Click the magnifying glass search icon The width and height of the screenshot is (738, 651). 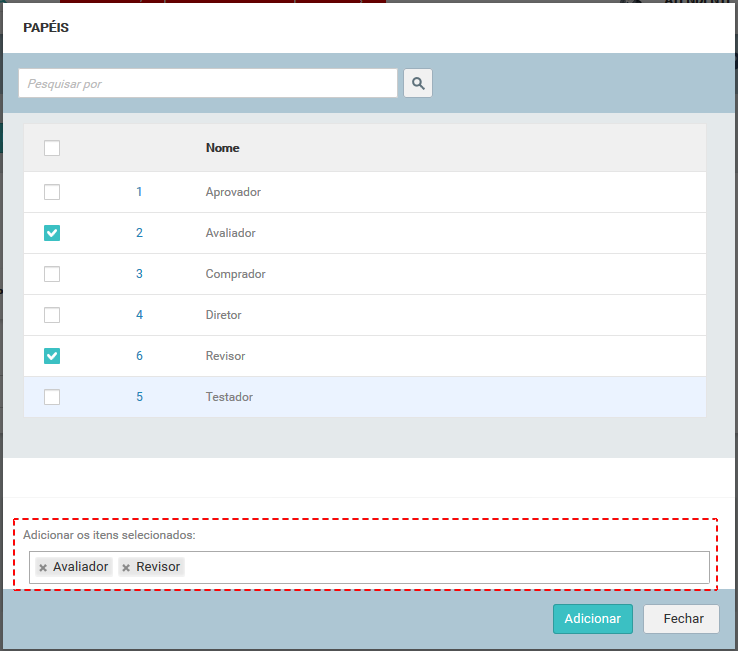tap(417, 83)
